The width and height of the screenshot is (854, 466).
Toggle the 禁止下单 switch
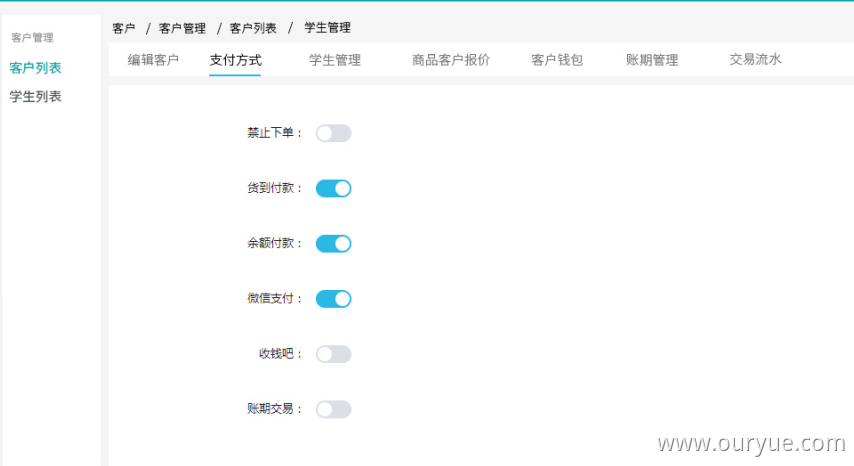[333, 133]
